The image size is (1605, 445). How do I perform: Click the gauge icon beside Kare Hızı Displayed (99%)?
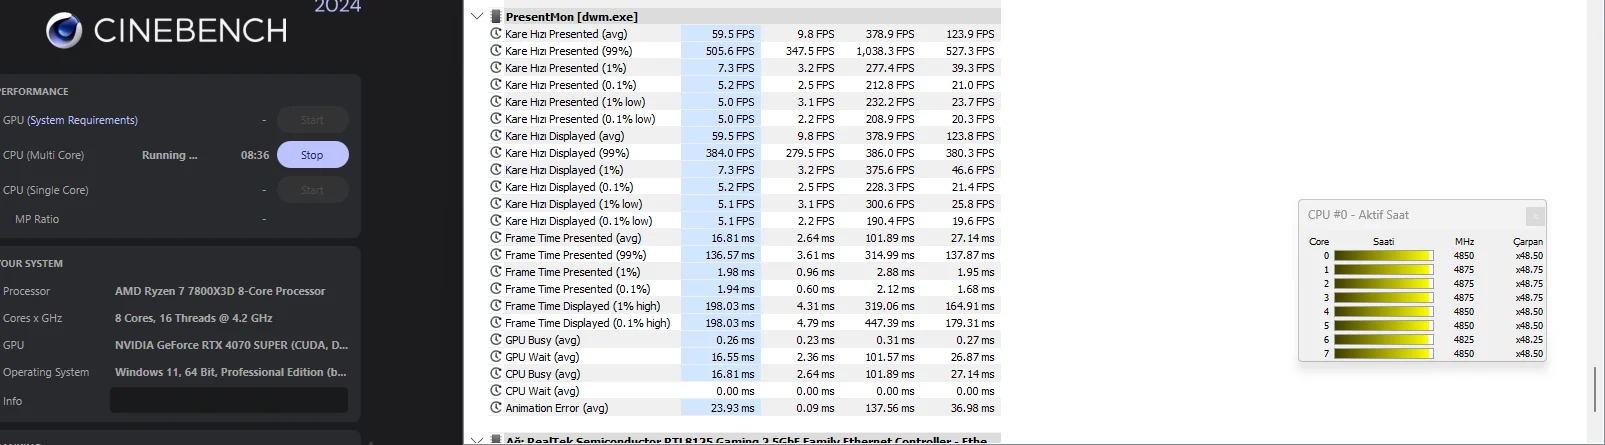coord(496,153)
